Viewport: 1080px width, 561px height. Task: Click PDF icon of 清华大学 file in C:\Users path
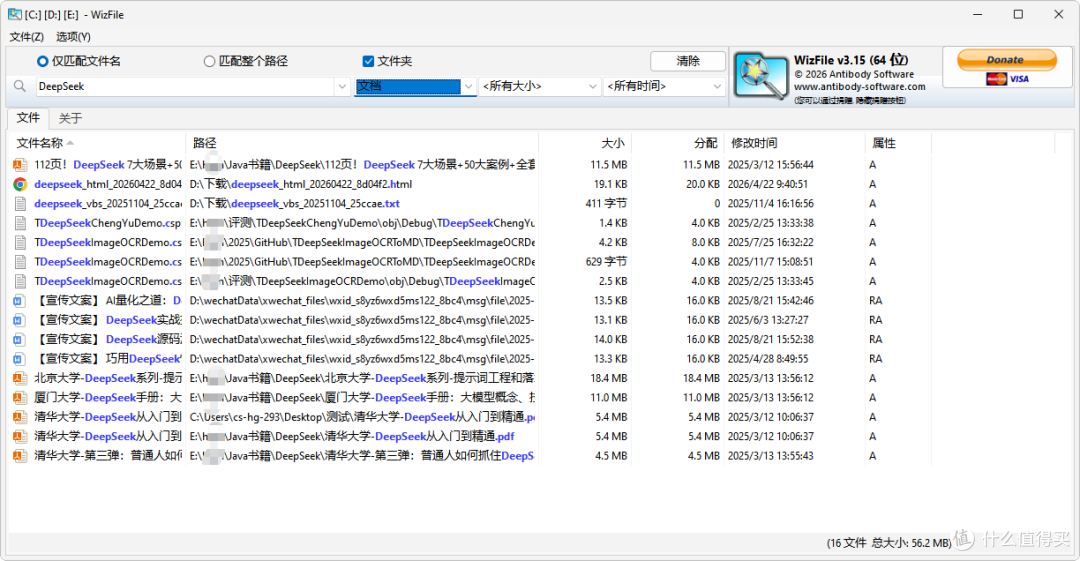(x=20, y=417)
